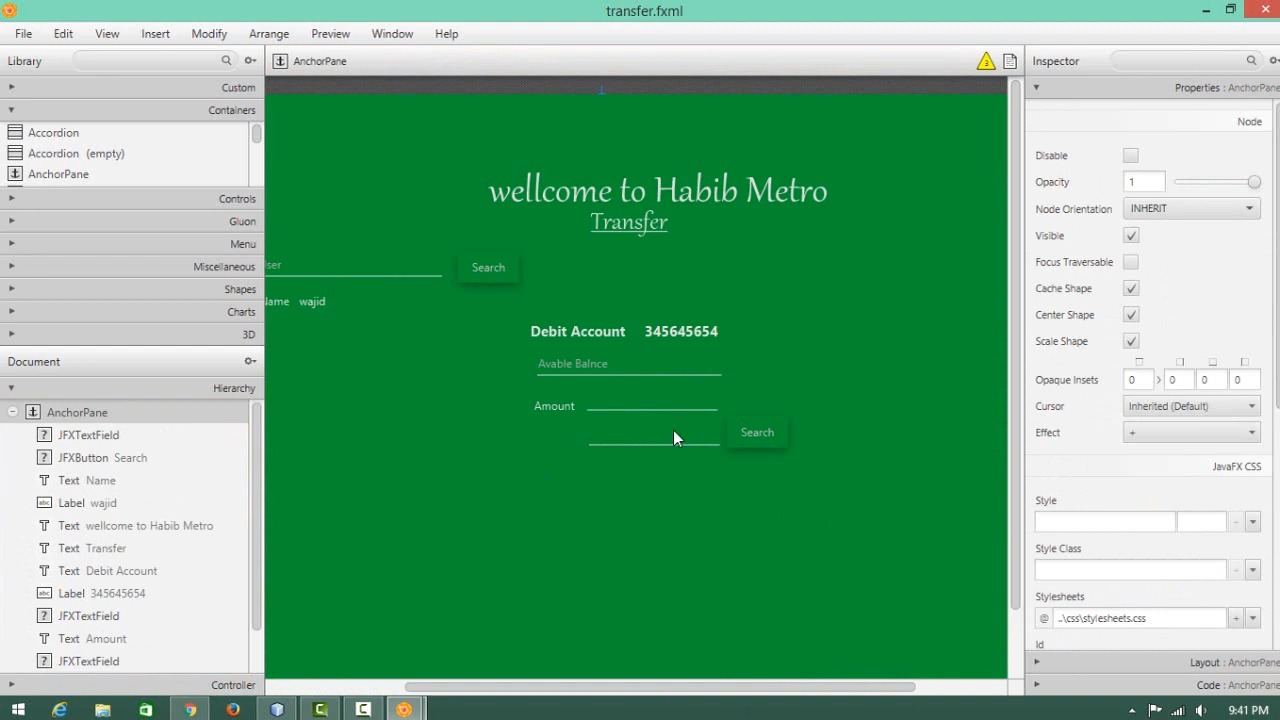This screenshot has height=720, width=1280.
Task: Open the Modify menu
Action: click(209, 34)
